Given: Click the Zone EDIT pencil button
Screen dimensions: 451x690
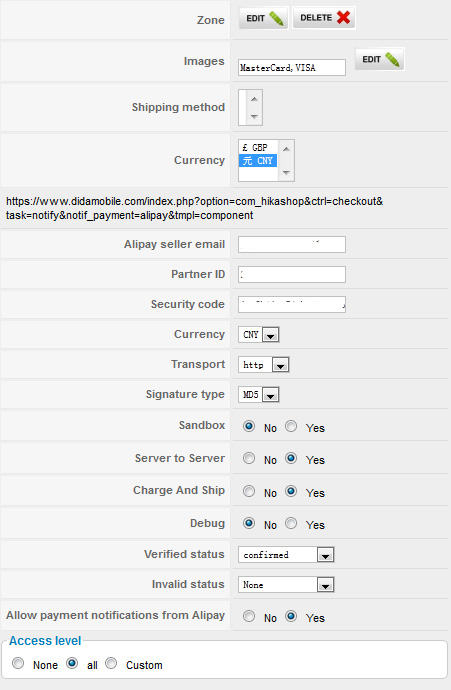Looking at the screenshot, I should (264, 18).
